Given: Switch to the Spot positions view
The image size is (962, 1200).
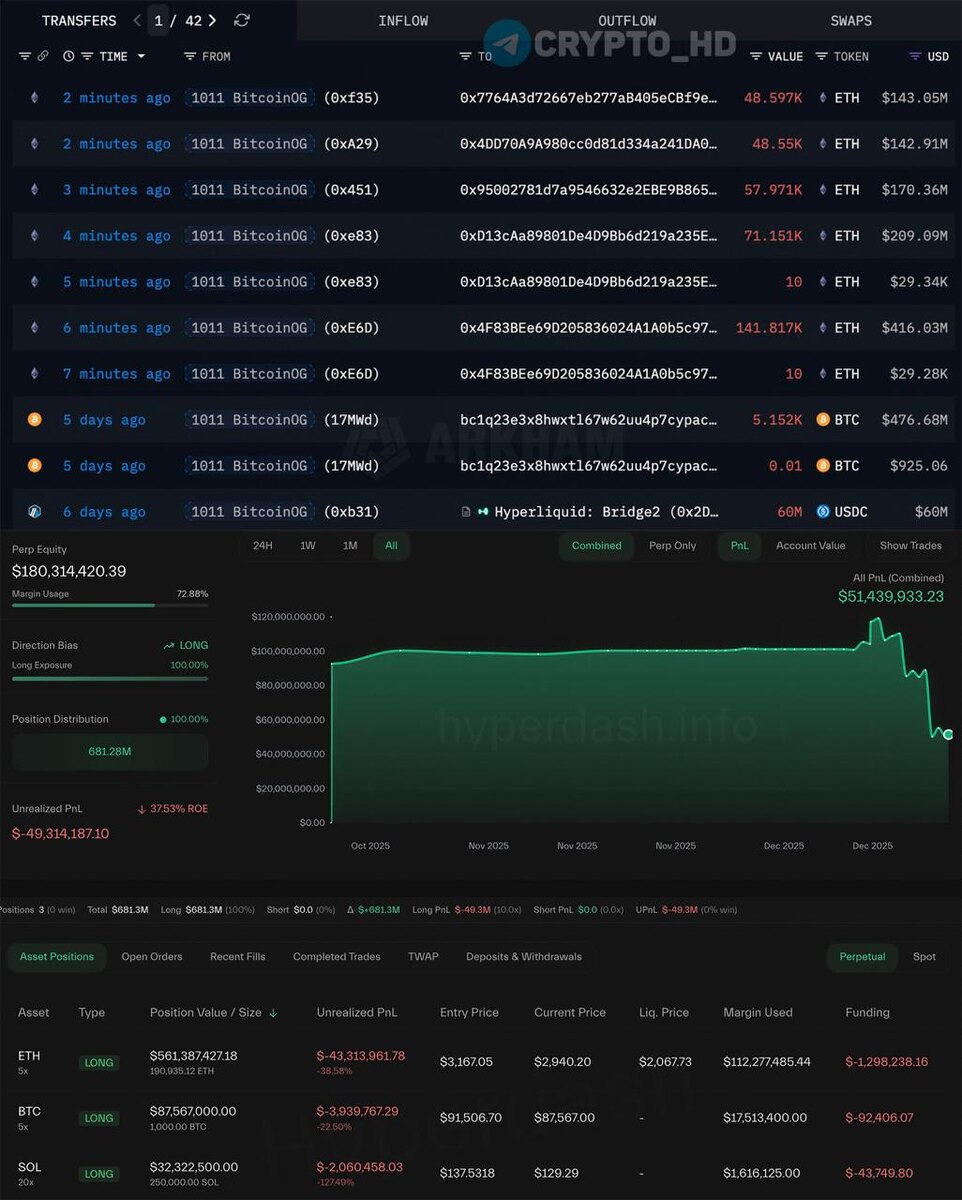Looking at the screenshot, I should click(924, 957).
